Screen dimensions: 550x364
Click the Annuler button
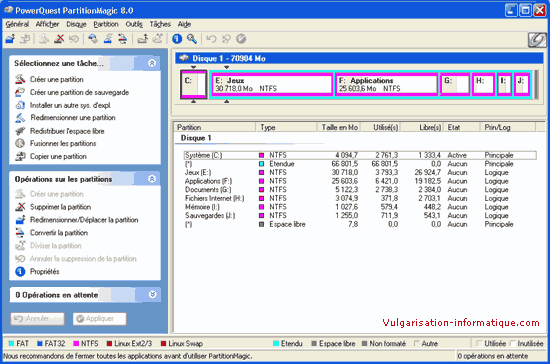pos(38,318)
